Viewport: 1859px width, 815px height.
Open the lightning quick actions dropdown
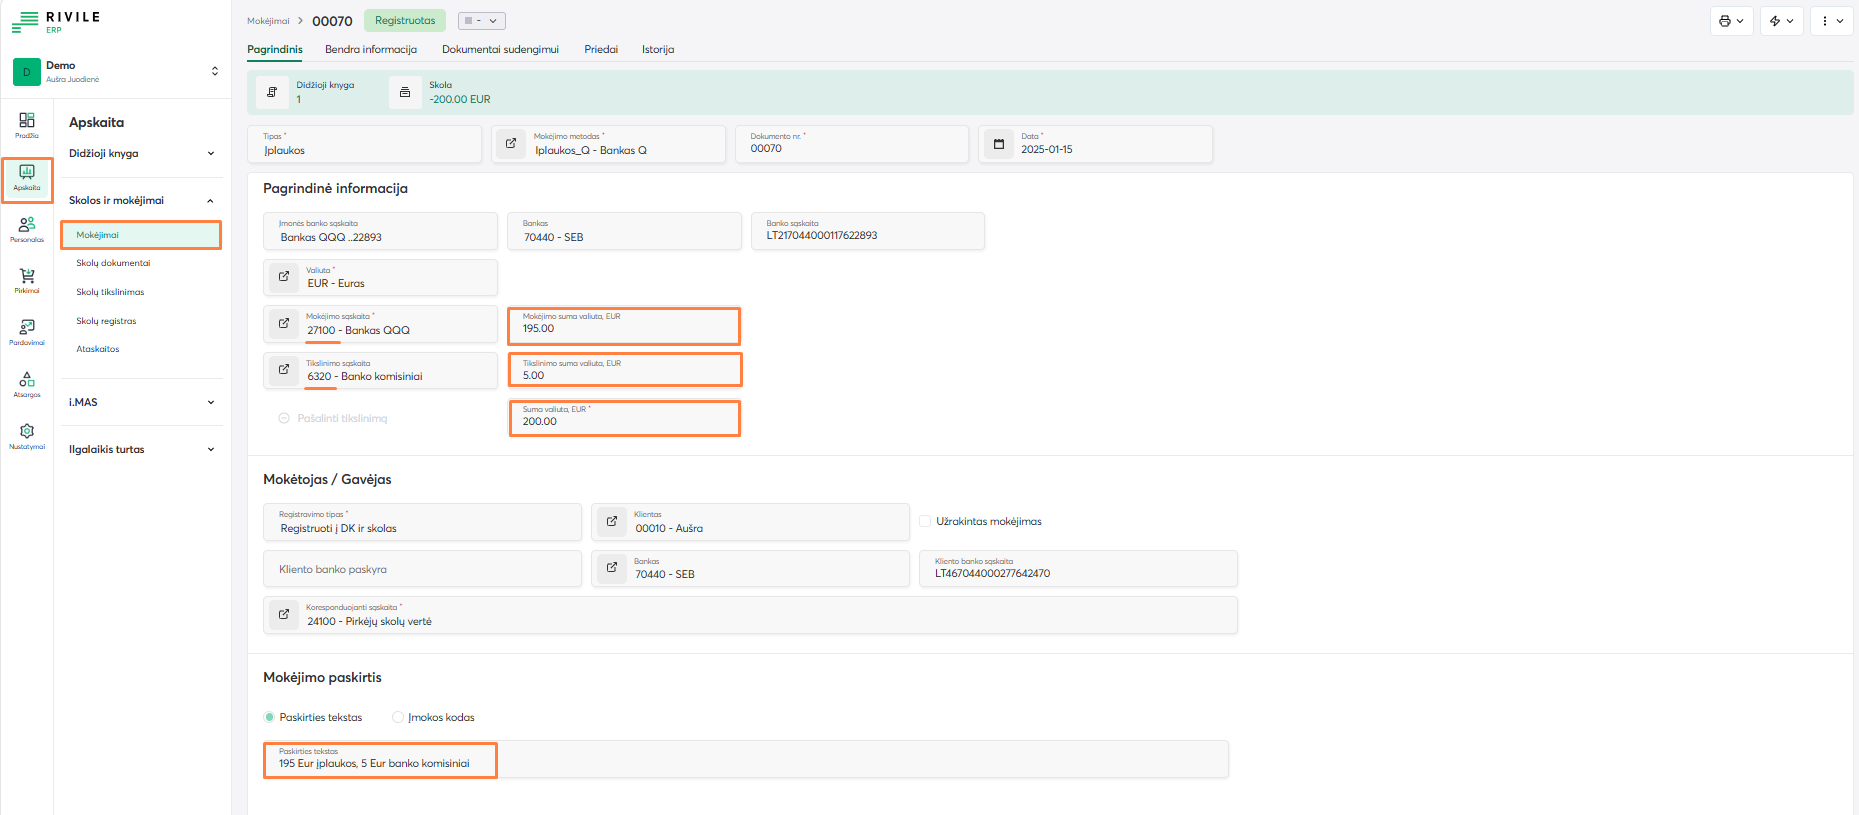click(x=1781, y=21)
